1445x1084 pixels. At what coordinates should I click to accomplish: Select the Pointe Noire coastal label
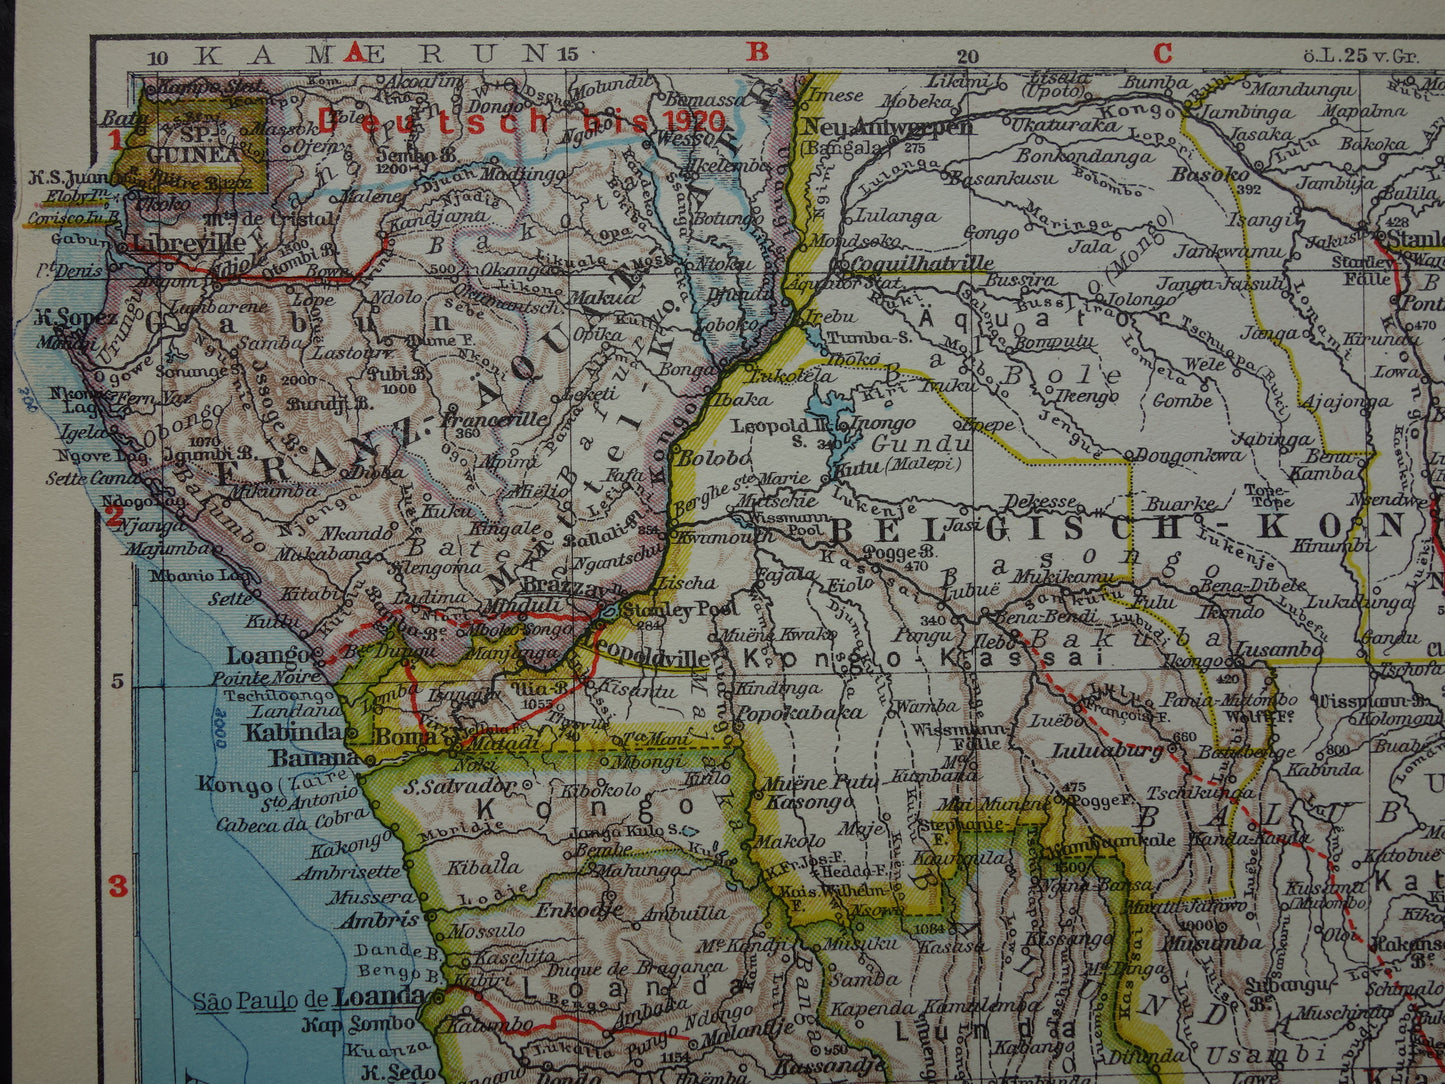click(270, 675)
